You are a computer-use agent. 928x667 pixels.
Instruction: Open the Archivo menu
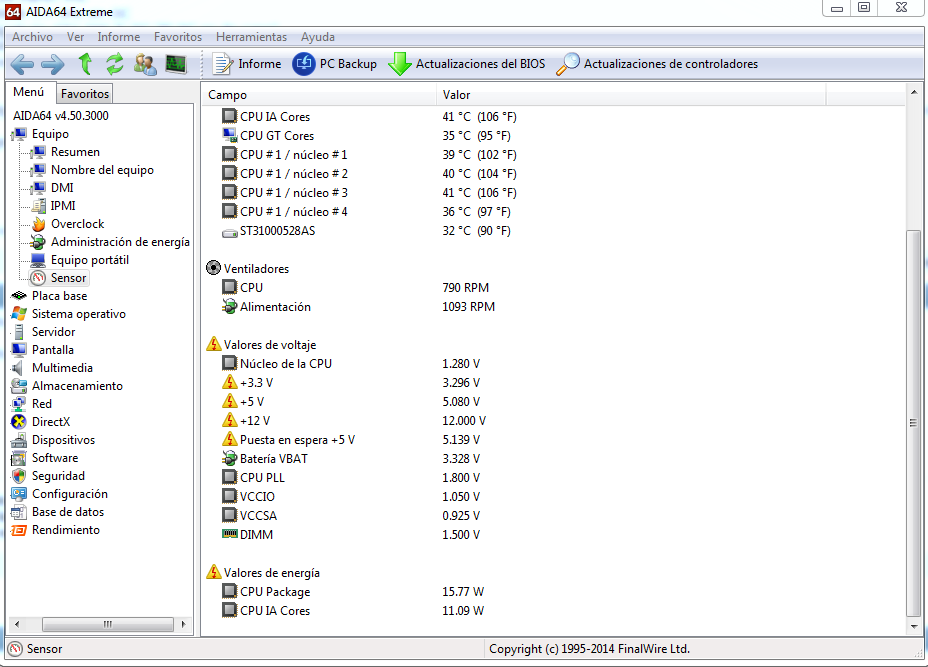click(33, 37)
